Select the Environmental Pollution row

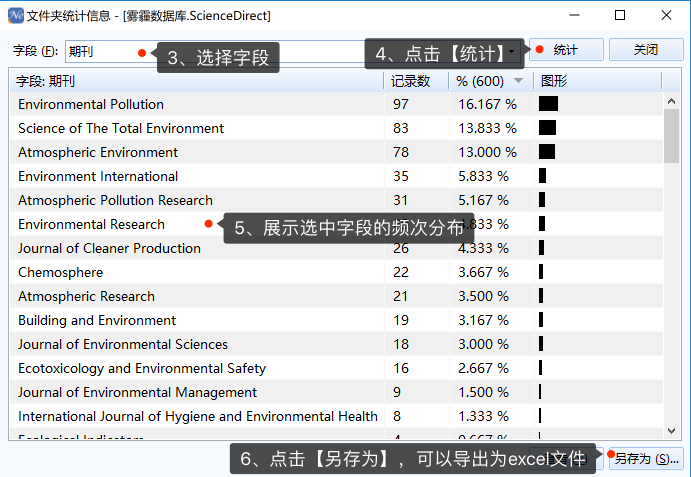point(337,104)
